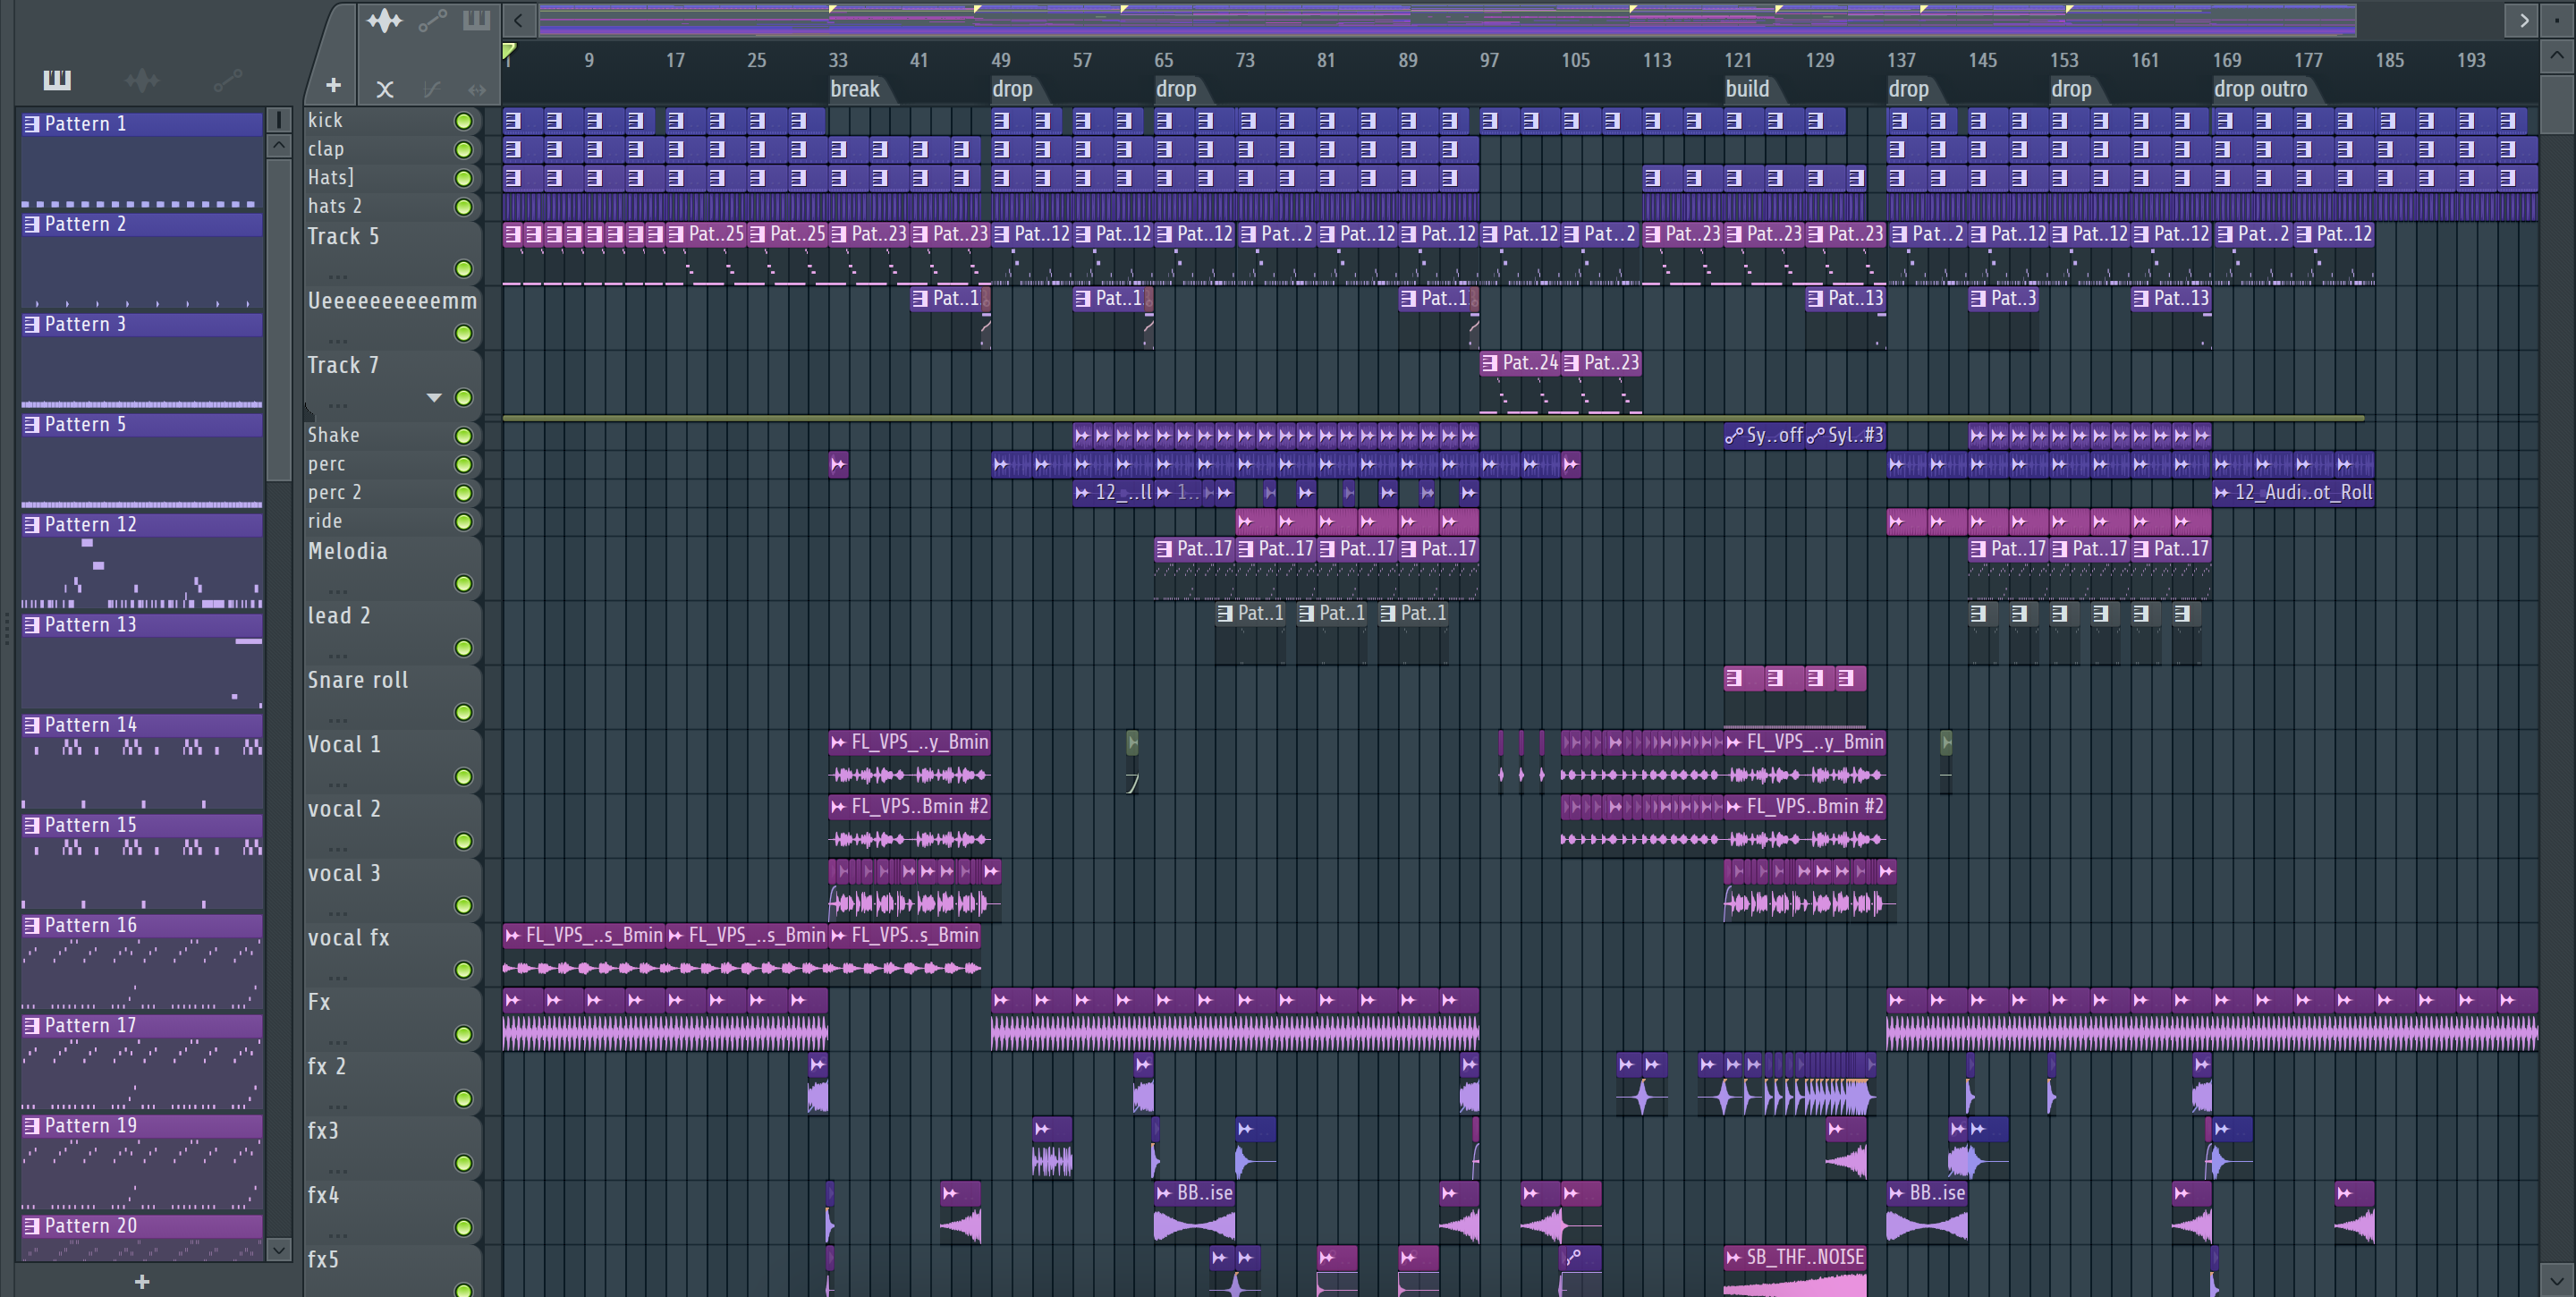Click the plus below the pattern list

142,1281
